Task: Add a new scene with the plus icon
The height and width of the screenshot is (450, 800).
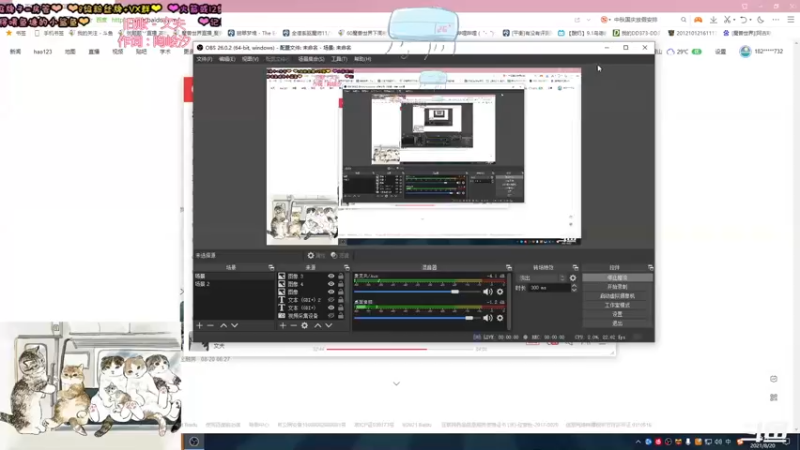Action: click(x=199, y=326)
